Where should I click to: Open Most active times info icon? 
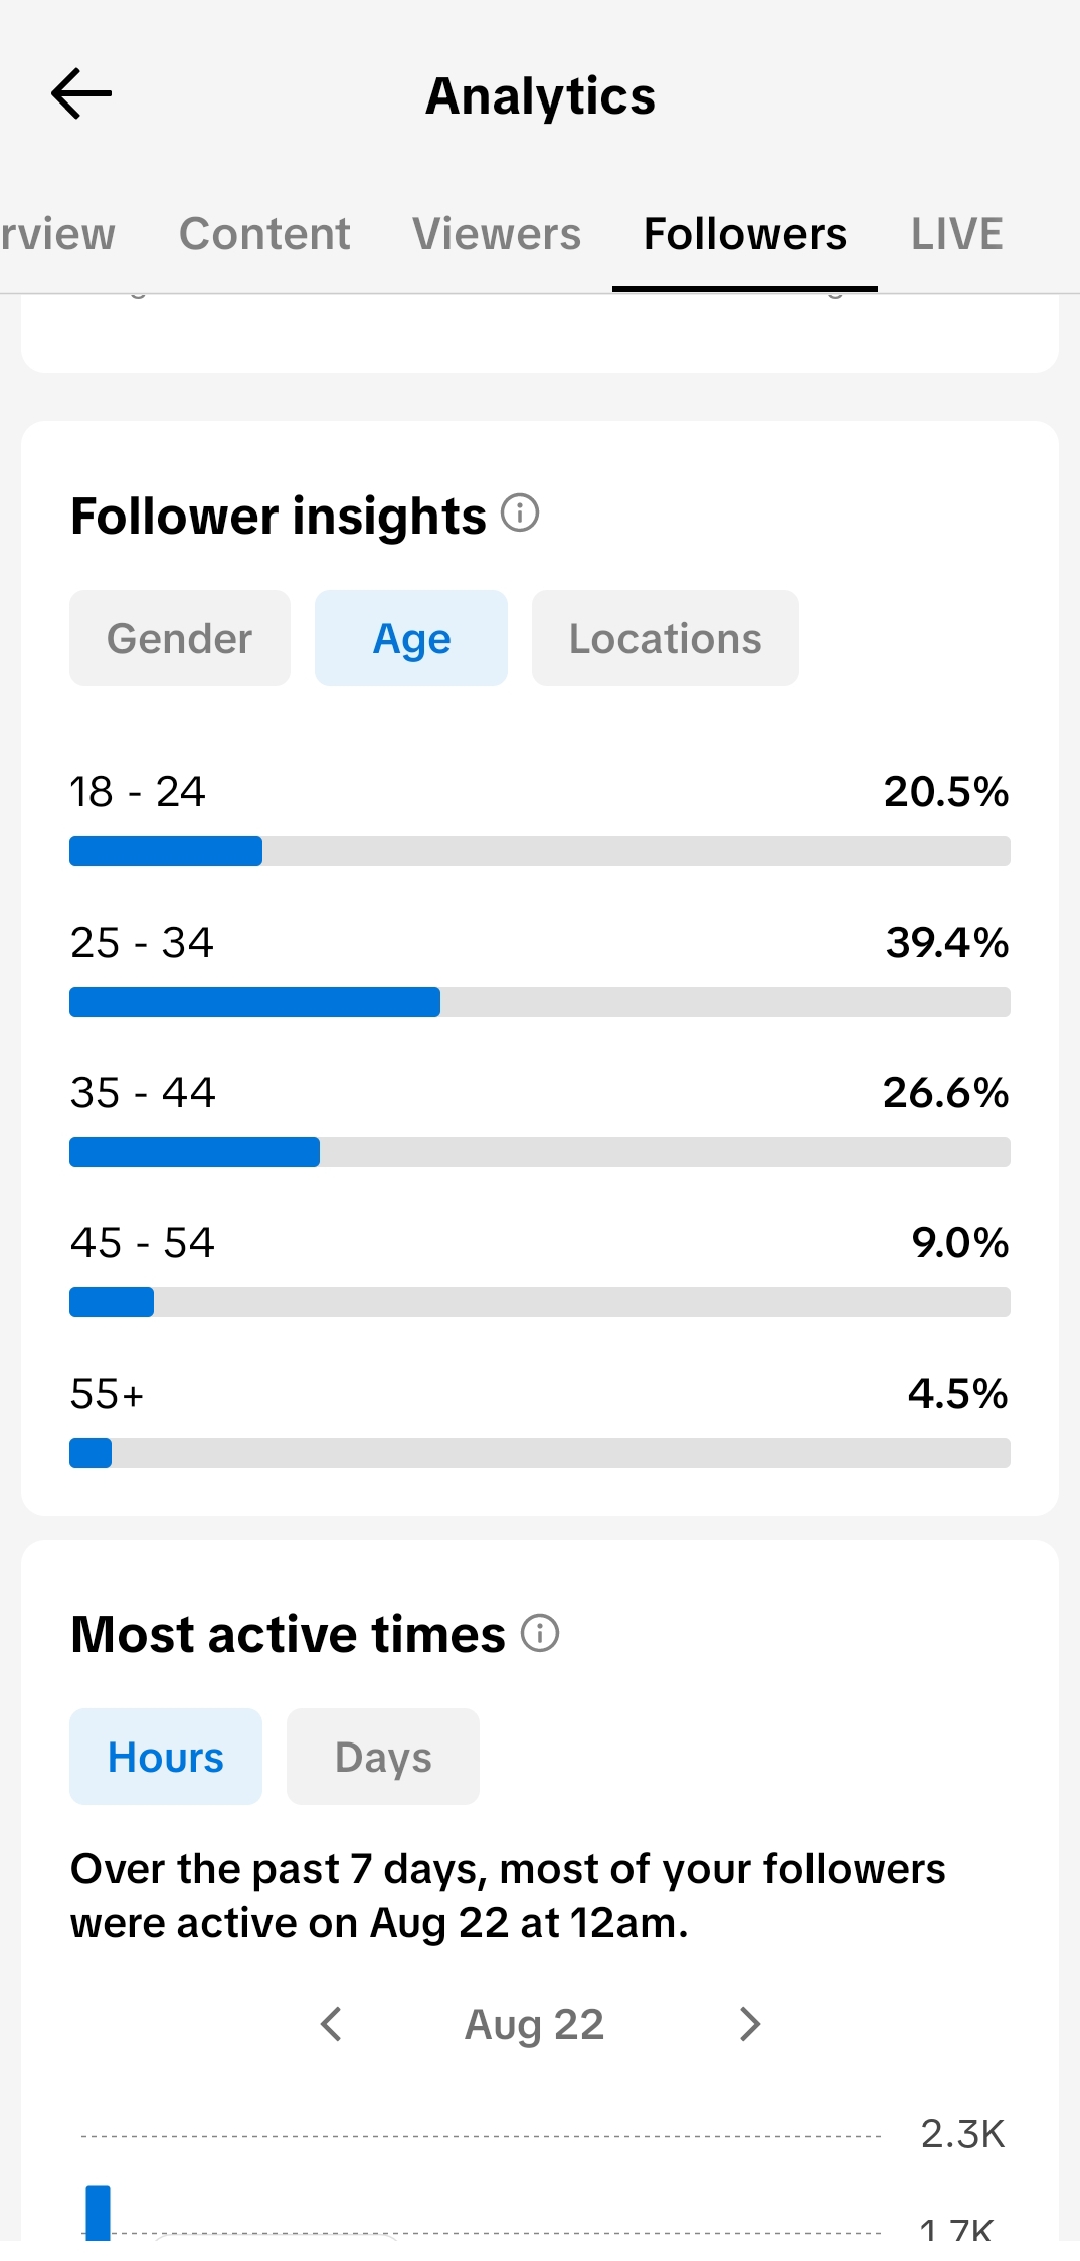click(540, 1633)
